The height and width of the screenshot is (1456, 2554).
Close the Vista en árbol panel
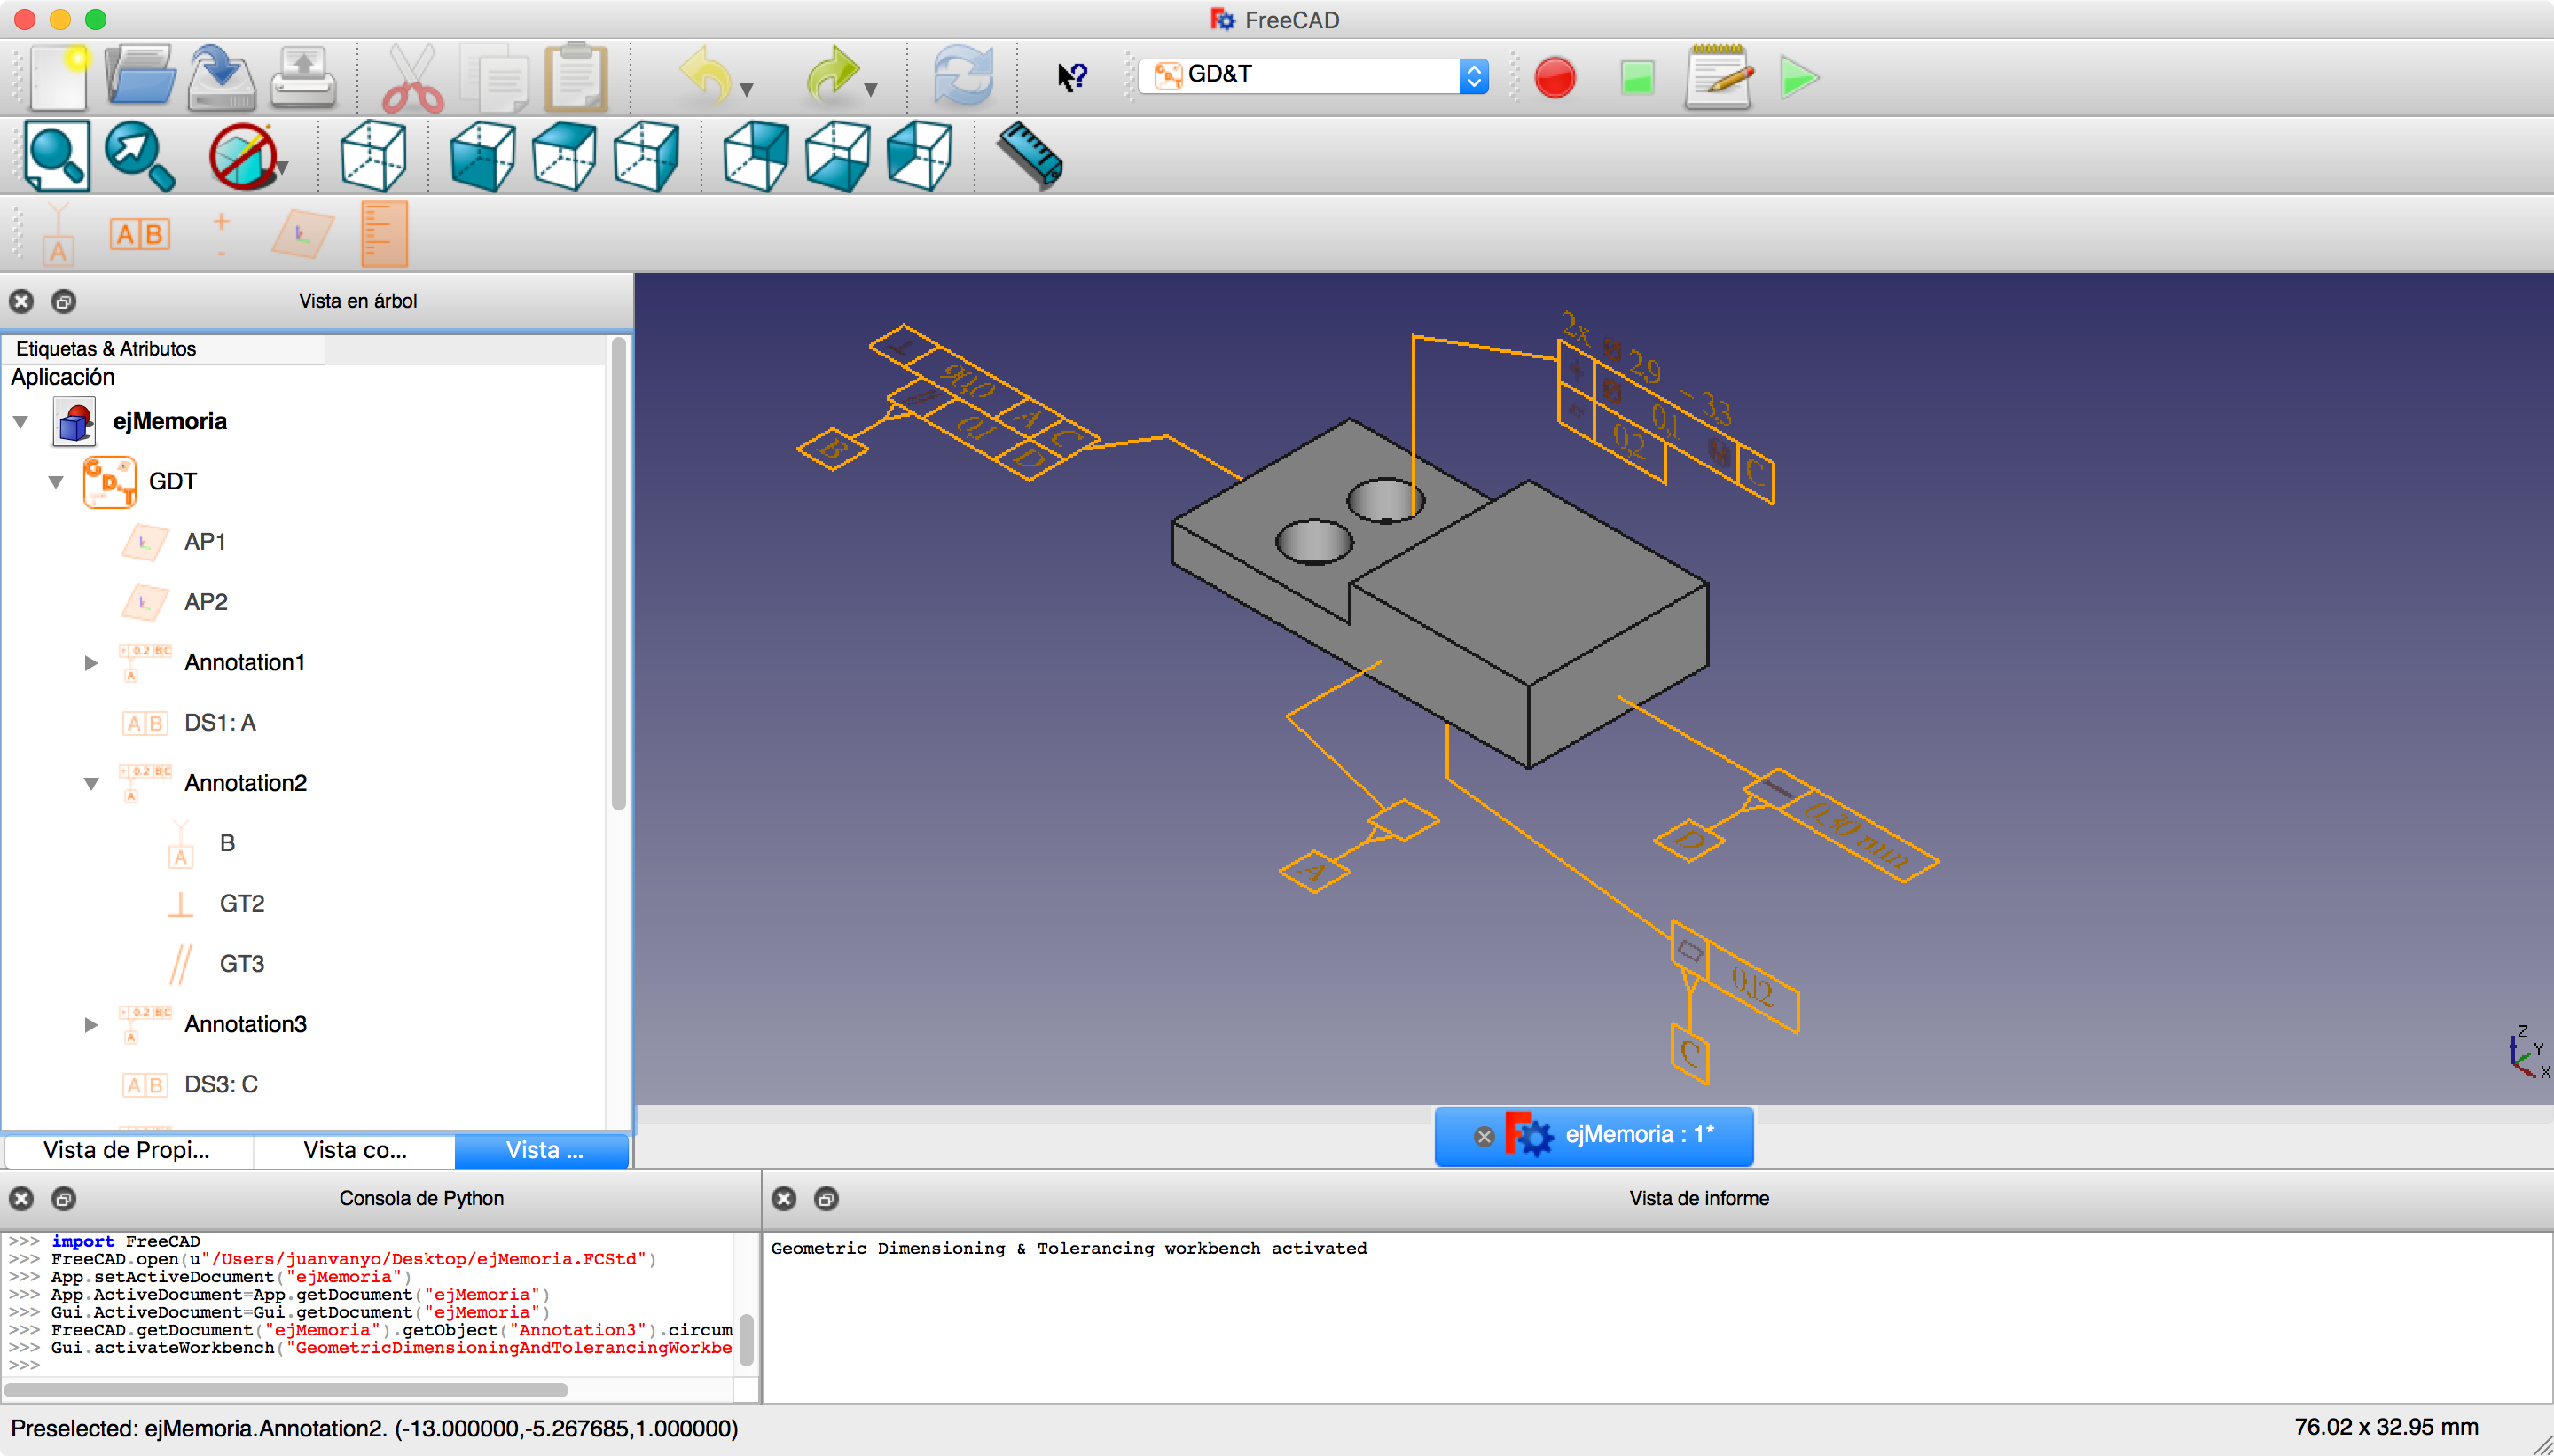click(x=21, y=301)
